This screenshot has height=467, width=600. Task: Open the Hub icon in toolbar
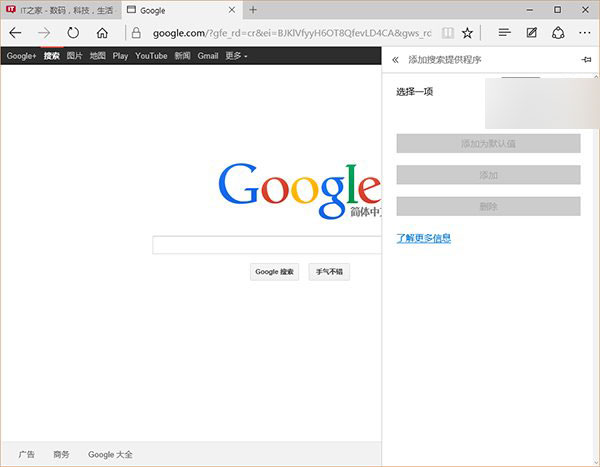pos(505,33)
